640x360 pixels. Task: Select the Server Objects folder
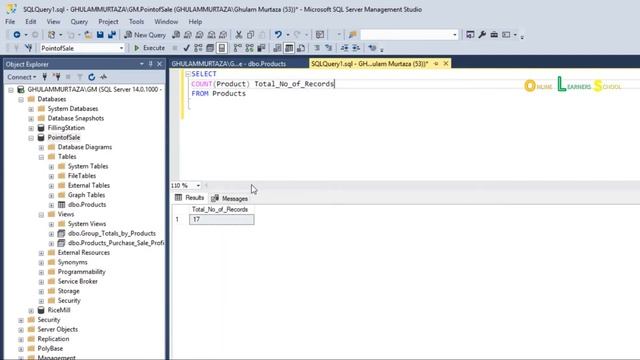[x=58, y=329]
